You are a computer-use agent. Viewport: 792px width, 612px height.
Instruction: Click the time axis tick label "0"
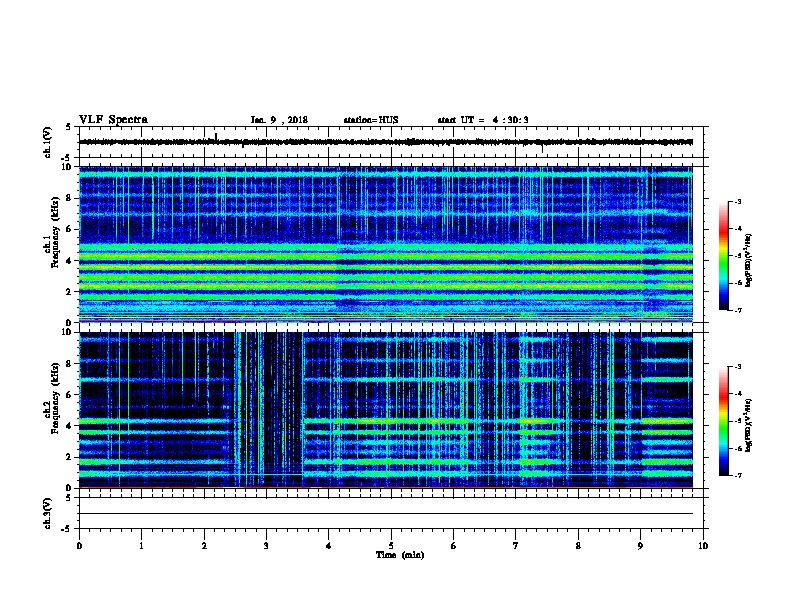79,545
